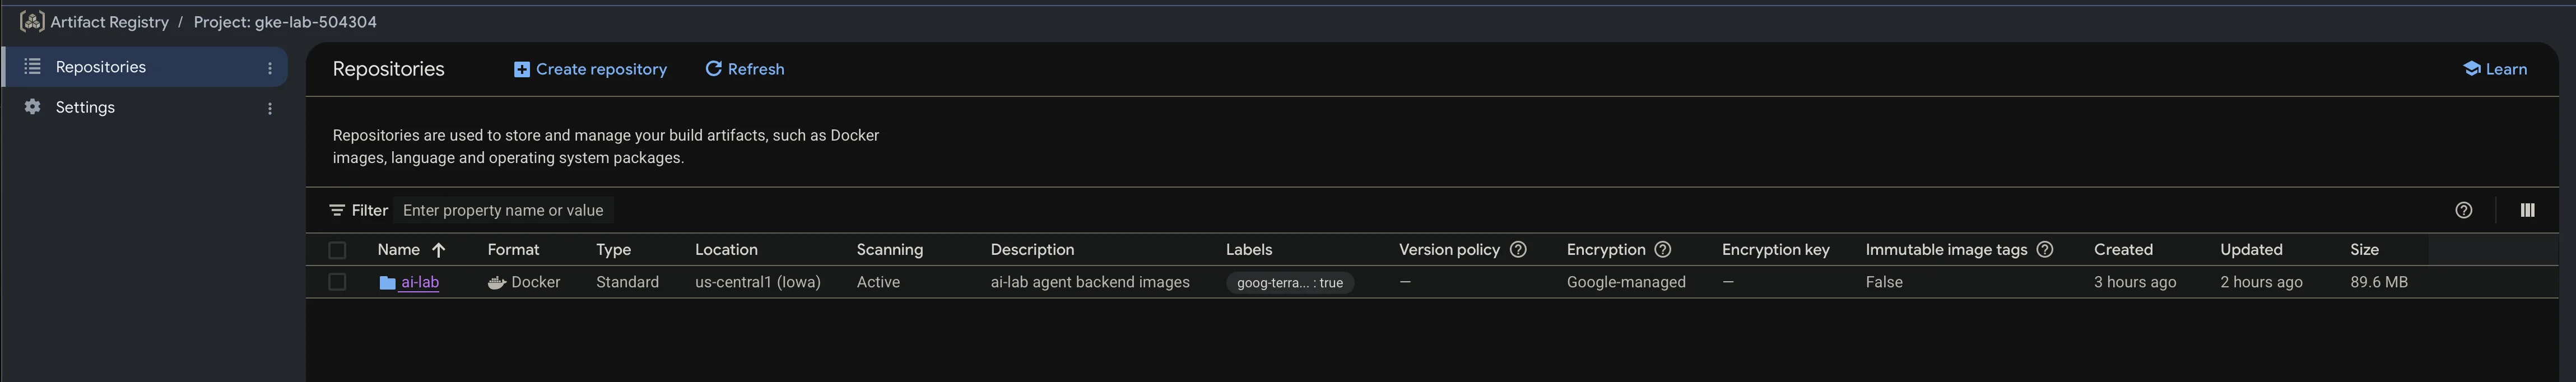Click the Encryption key column header

point(1775,250)
